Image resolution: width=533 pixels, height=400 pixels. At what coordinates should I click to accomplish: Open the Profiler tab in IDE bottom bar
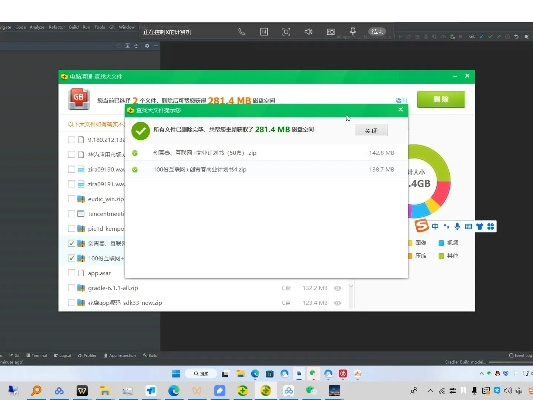tap(87, 355)
